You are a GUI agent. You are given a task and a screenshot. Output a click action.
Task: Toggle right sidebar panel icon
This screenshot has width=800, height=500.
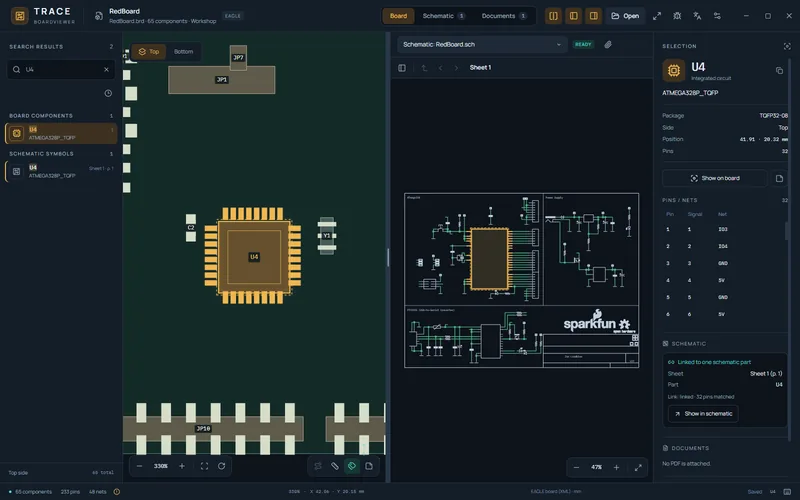tap(593, 16)
